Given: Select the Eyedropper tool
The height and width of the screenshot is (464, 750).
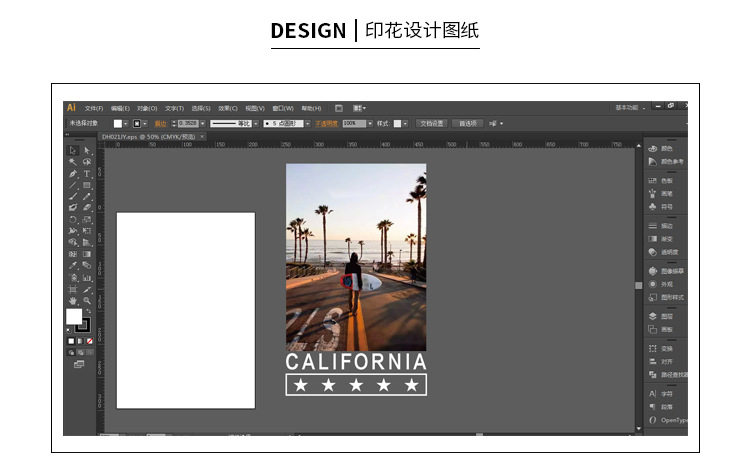Looking at the screenshot, I should point(73,265).
